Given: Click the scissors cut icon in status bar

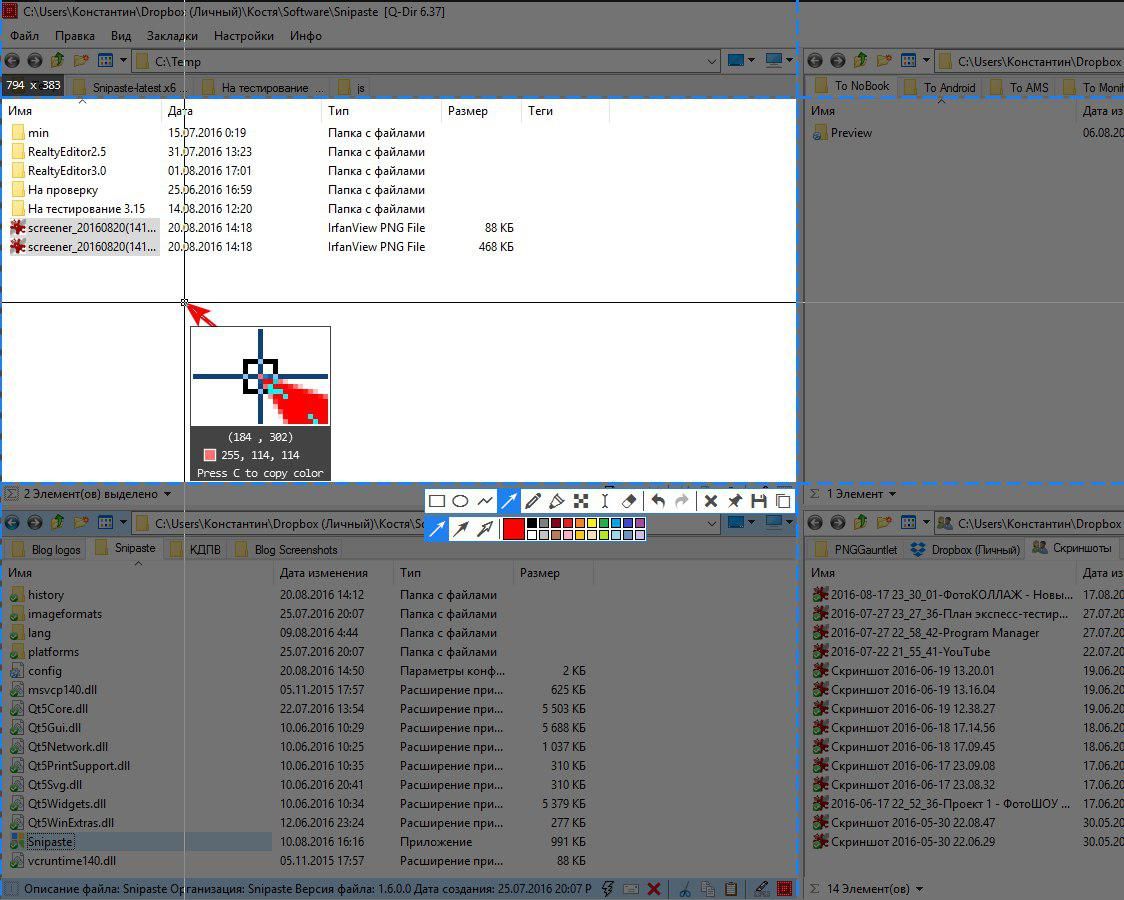Looking at the screenshot, I should pos(685,889).
